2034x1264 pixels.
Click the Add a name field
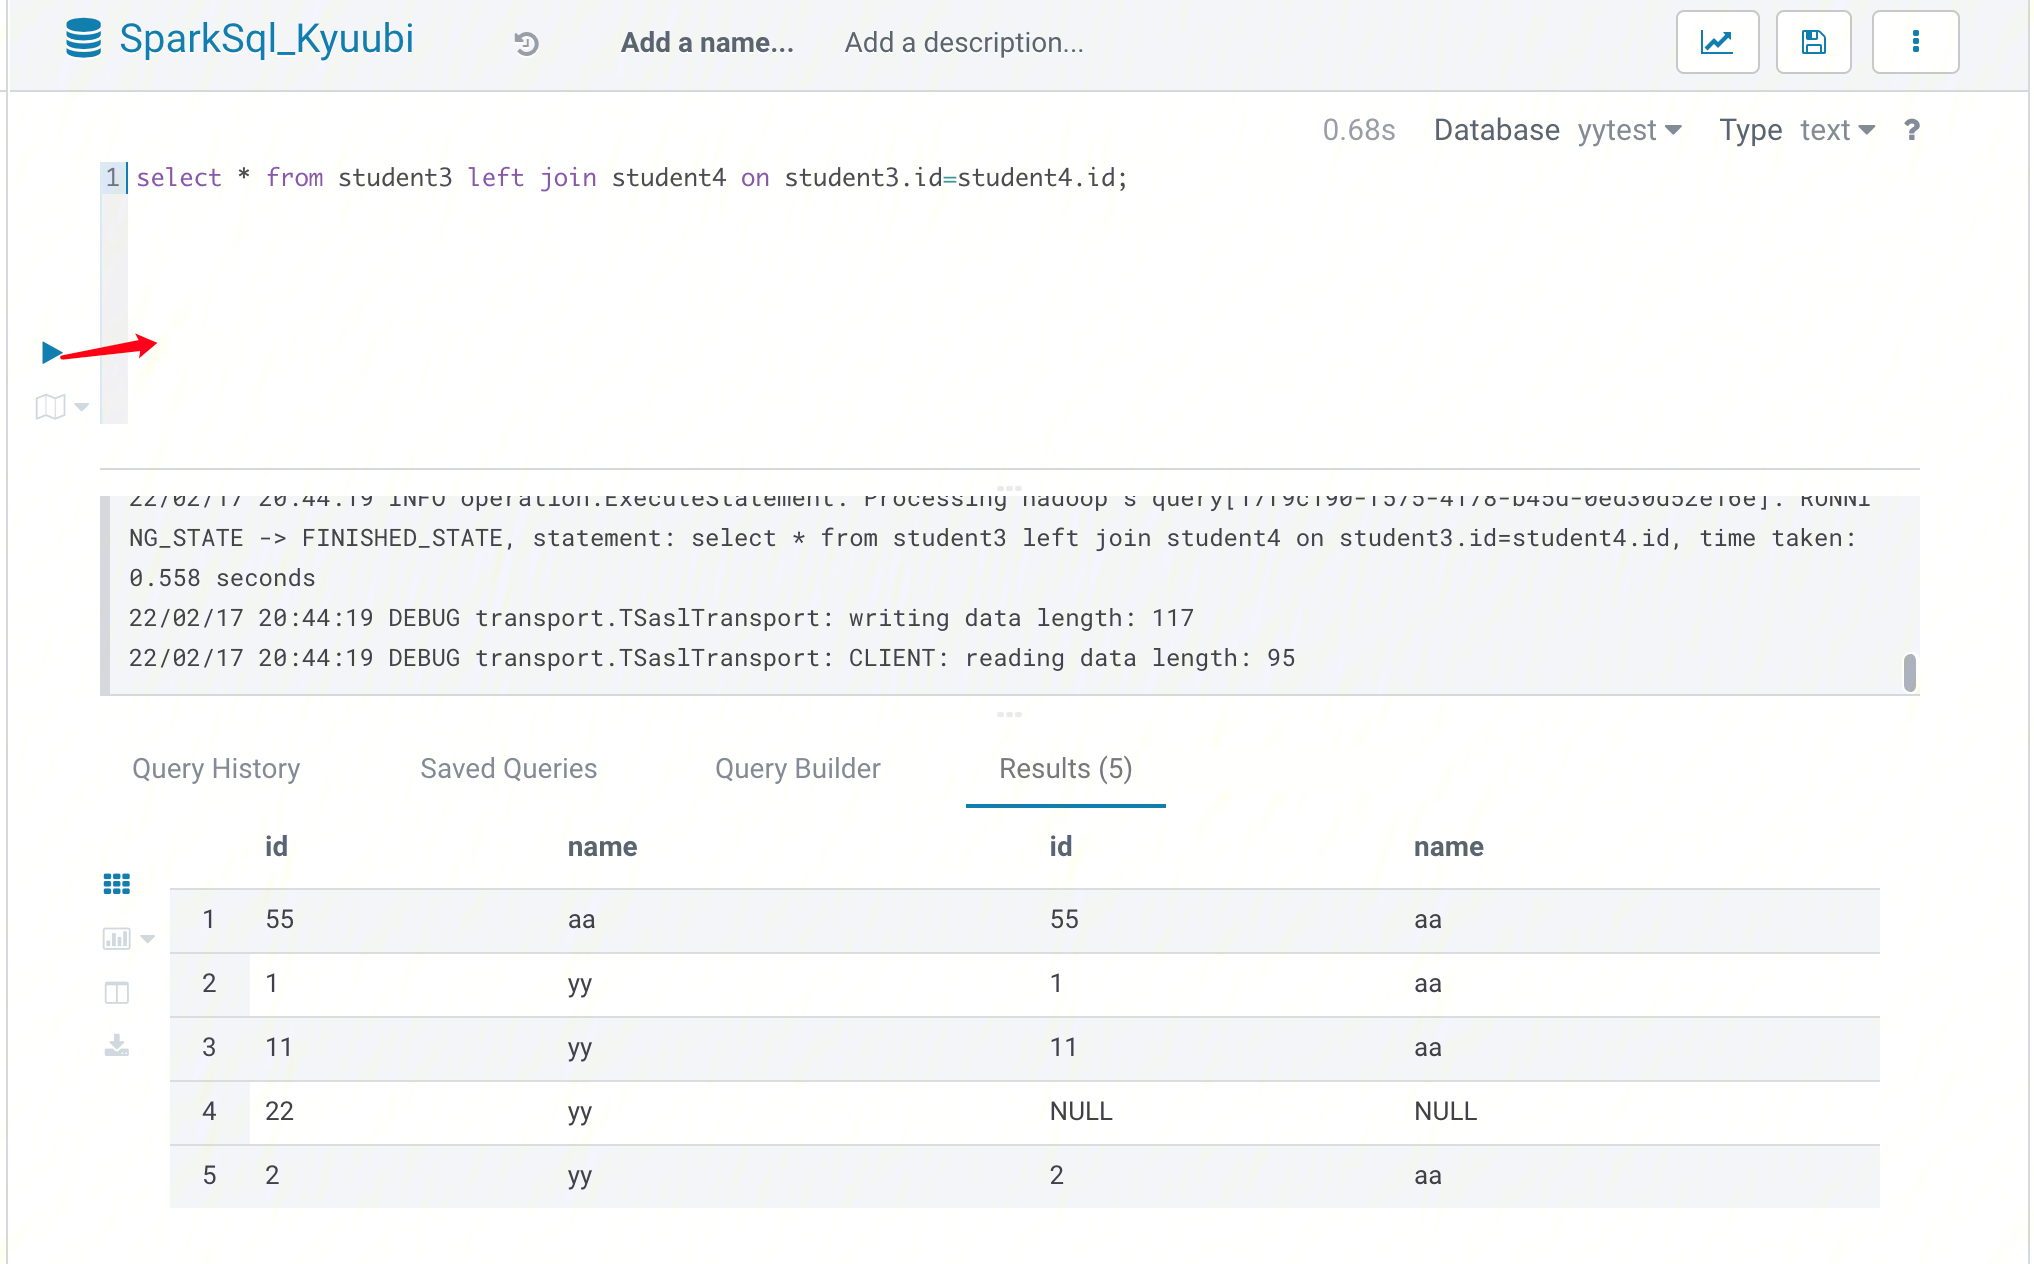(x=706, y=43)
